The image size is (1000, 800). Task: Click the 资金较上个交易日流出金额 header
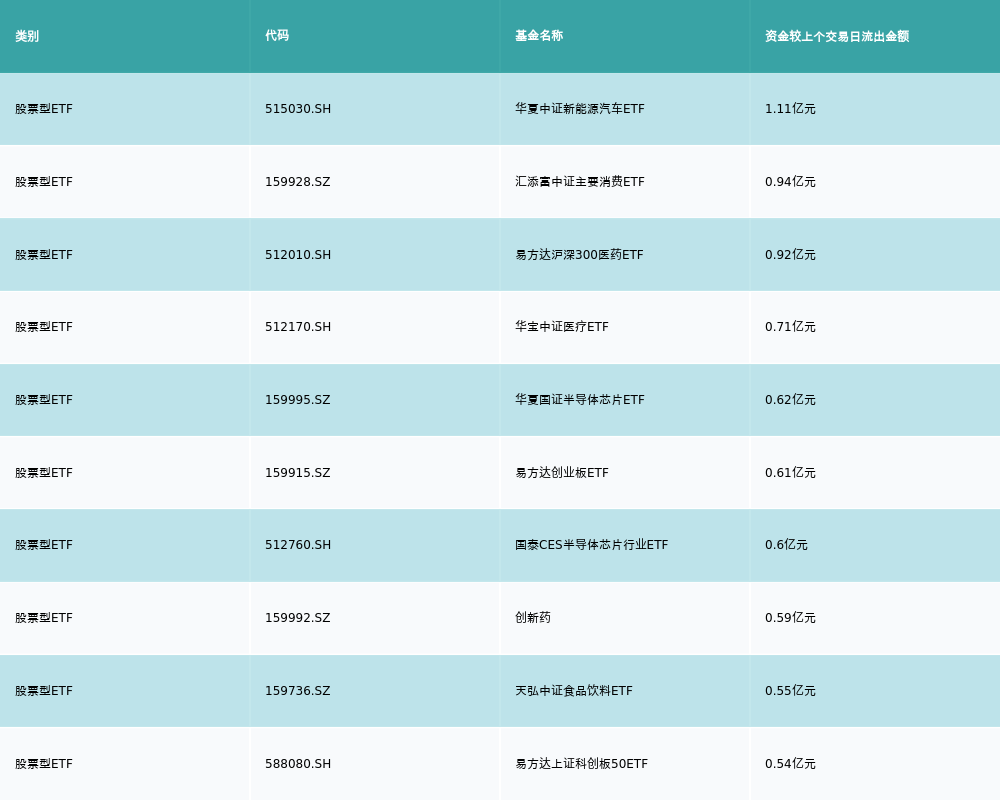tap(837, 36)
